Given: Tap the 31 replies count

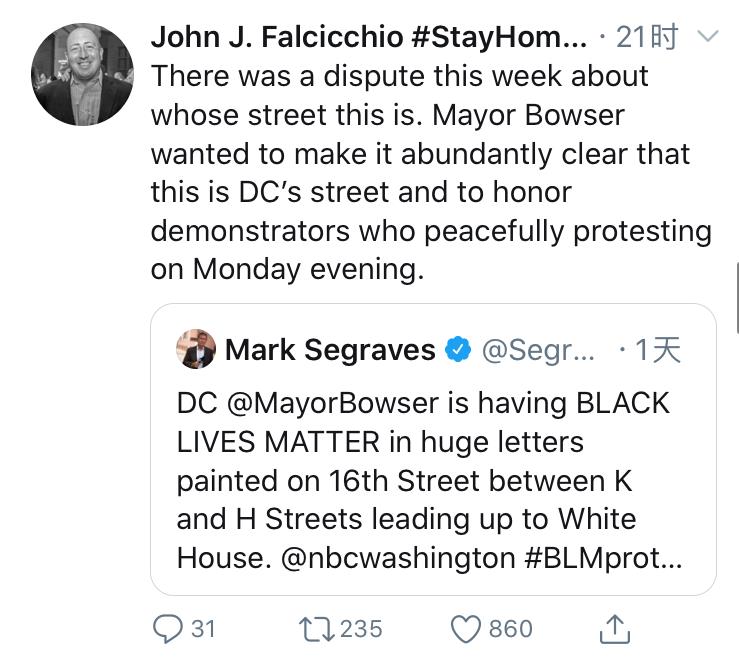Looking at the screenshot, I should point(203,628).
